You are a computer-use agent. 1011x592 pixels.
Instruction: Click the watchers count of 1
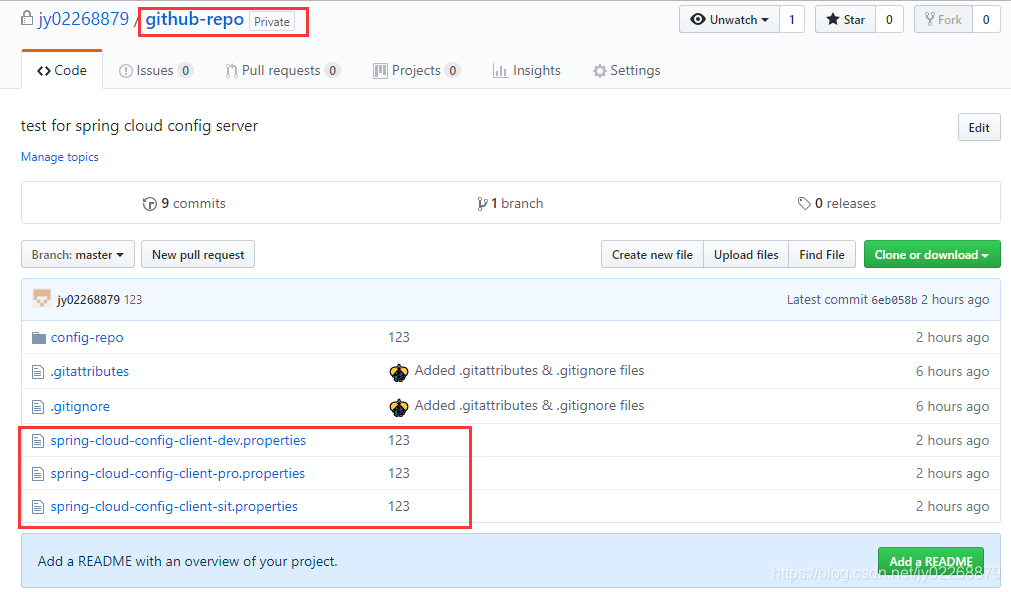click(792, 19)
